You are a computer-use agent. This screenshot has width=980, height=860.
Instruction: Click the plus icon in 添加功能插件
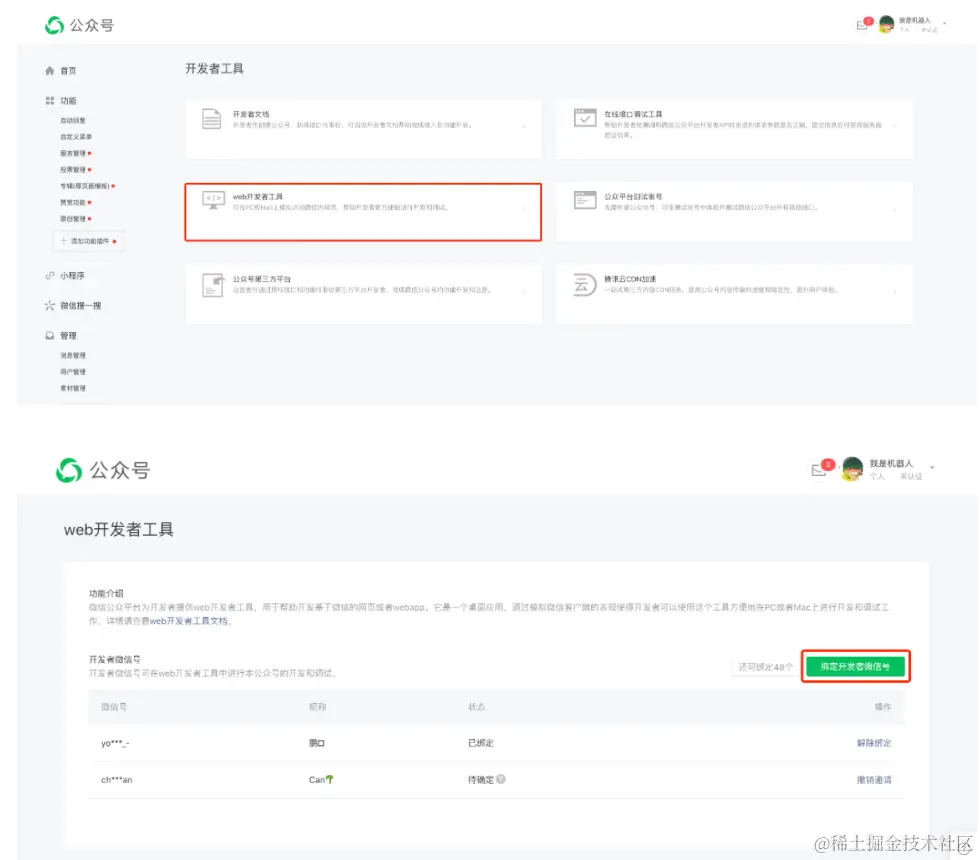point(63,241)
